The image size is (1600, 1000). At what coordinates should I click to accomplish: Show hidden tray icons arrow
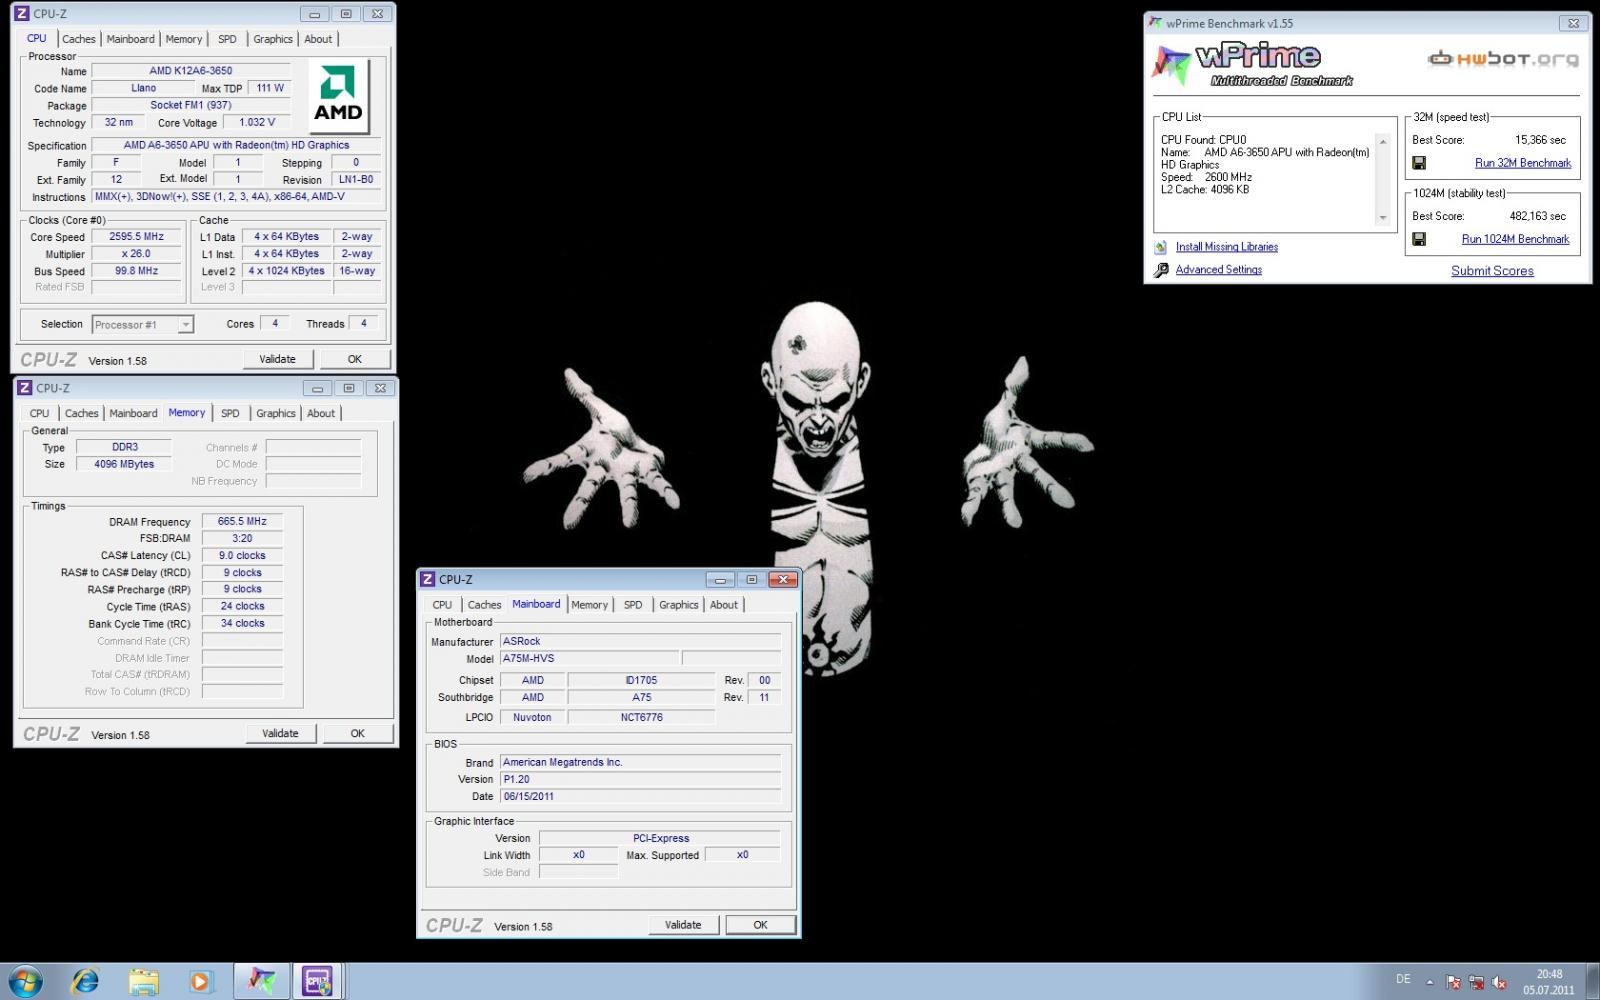[x=1429, y=982]
